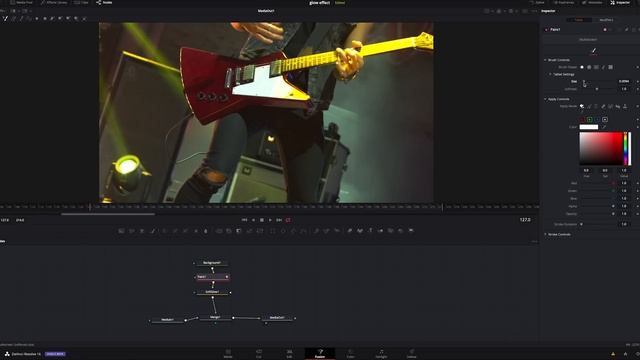Screen dimensions: 640x360
Task: Toggle loop playback button
Action: (x=288, y=220)
